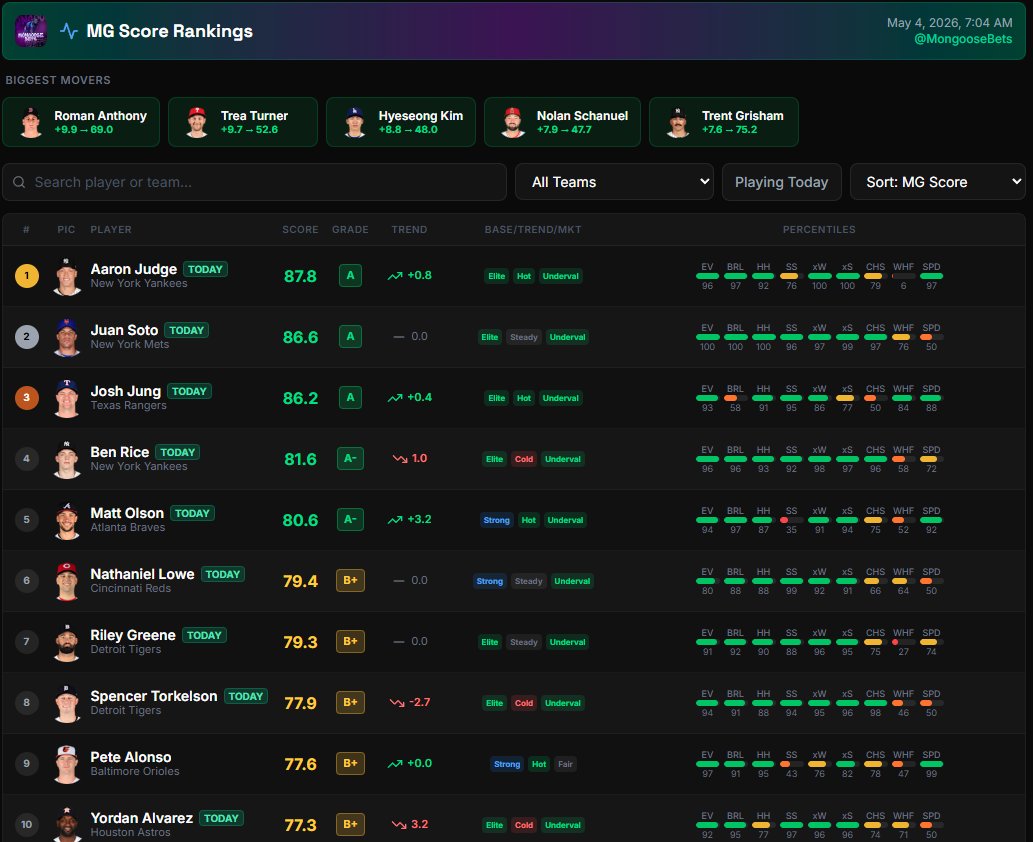Click the PLAYER column header

[x=111, y=229]
